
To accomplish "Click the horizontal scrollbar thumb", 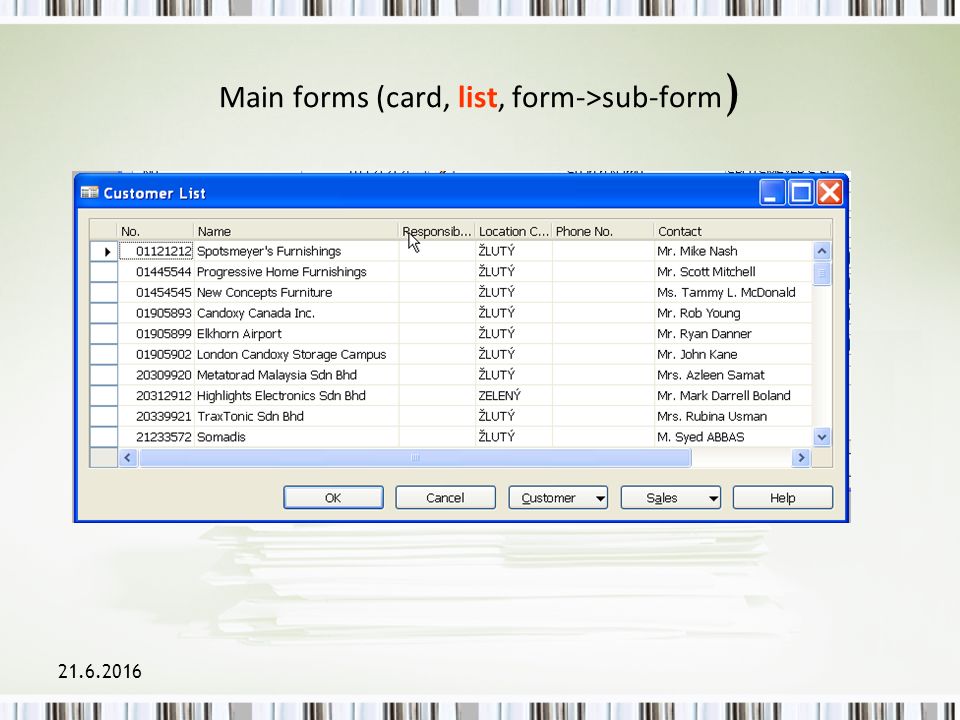I will point(415,457).
